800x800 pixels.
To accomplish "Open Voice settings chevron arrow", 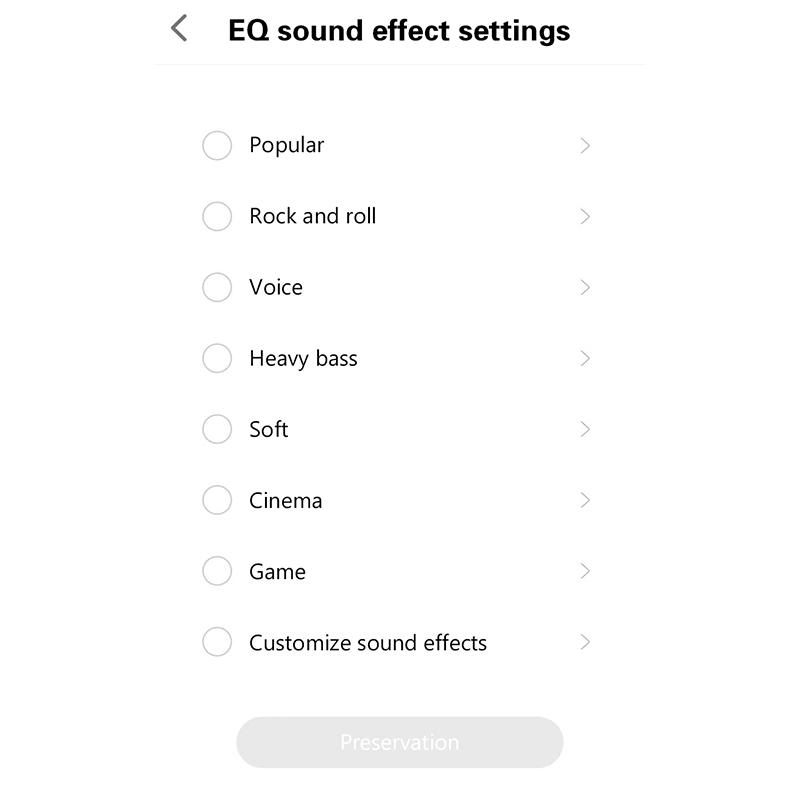I will click(x=585, y=288).
